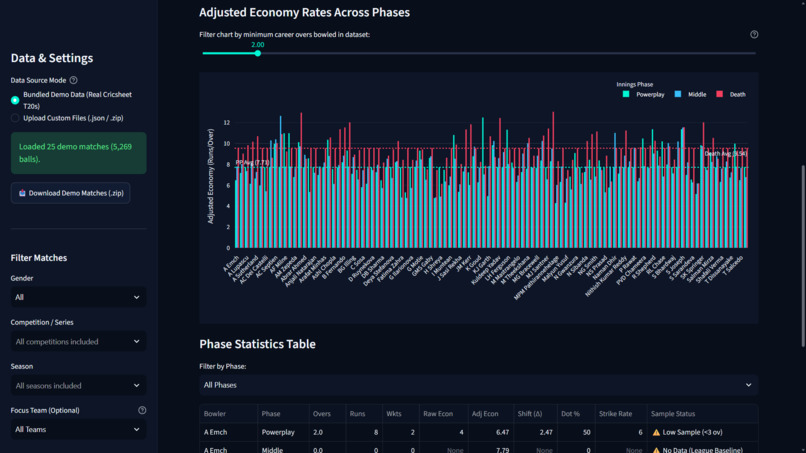This screenshot has width=806, height=453.
Task: Click Loaded 25 demo matches message
Action: [x=78, y=153]
